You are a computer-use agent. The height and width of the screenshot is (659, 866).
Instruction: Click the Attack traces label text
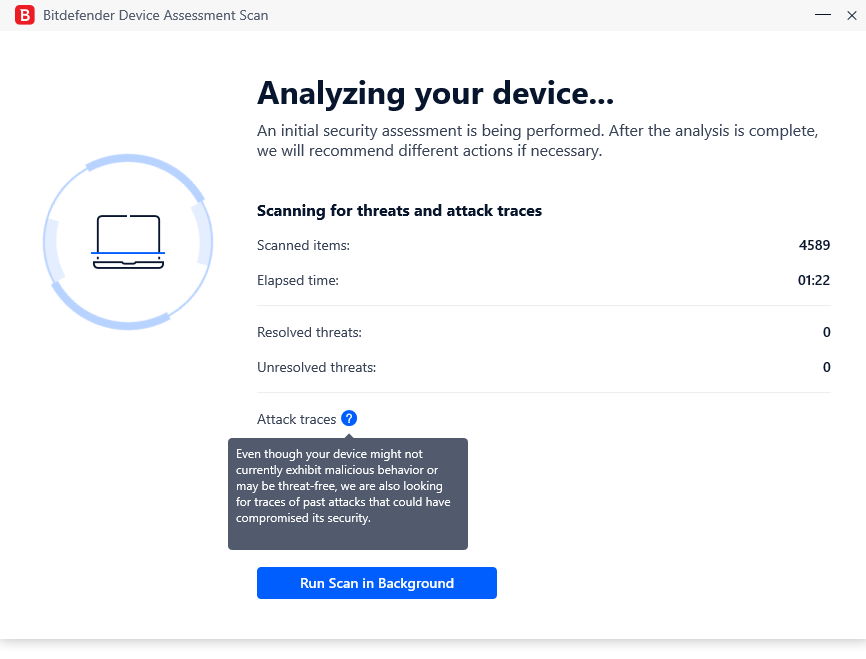point(297,419)
